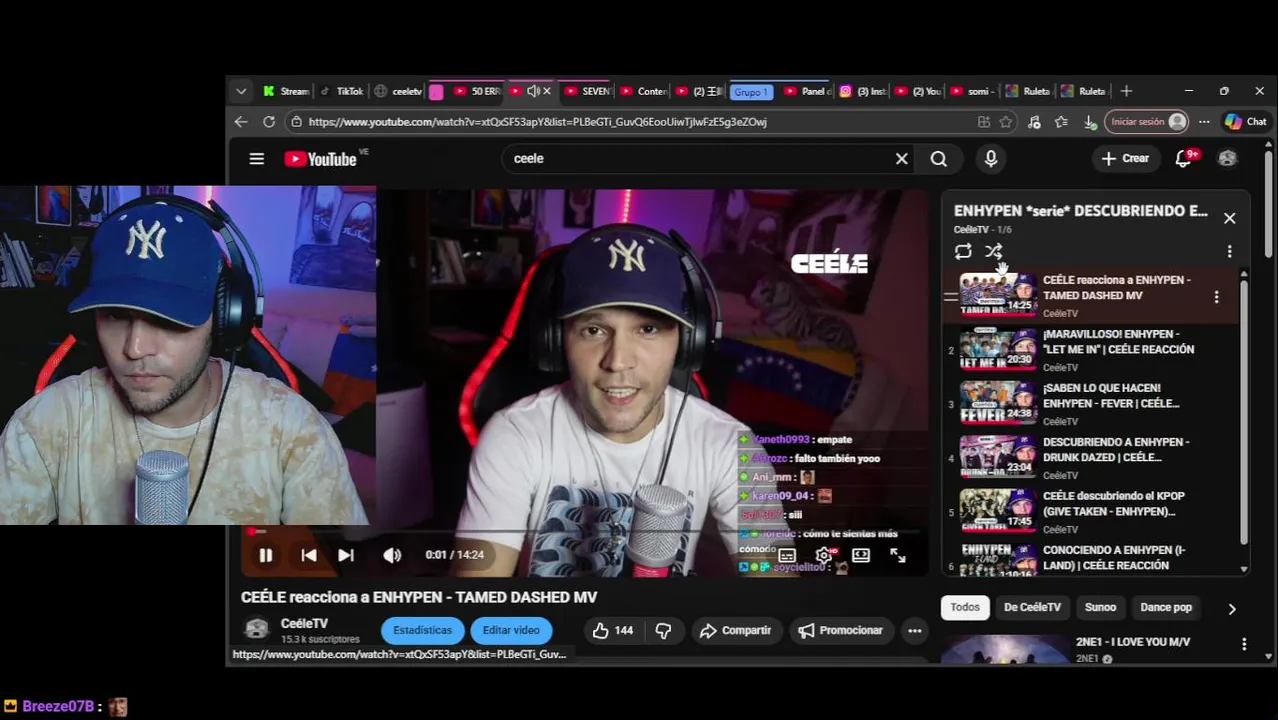This screenshot has width=1278, height=720.
Task: Skip to next video in playlist
Action: pos(346,555)
